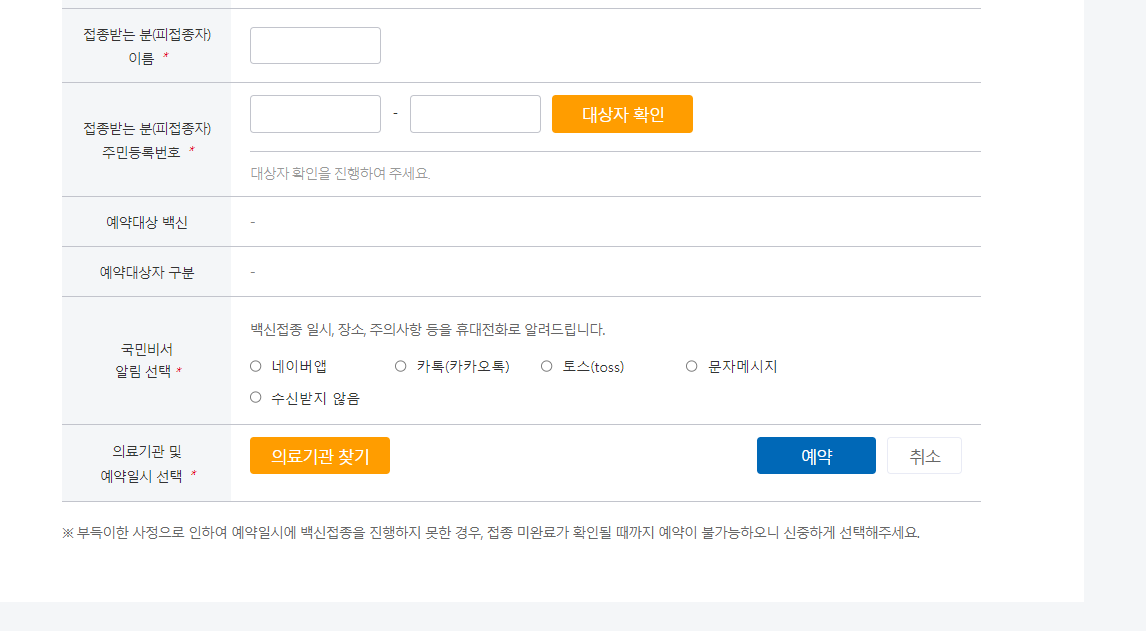1146x631 pixels.
Task: Select the 토스(toss) radio button
Action: click(x=547, y=366)
